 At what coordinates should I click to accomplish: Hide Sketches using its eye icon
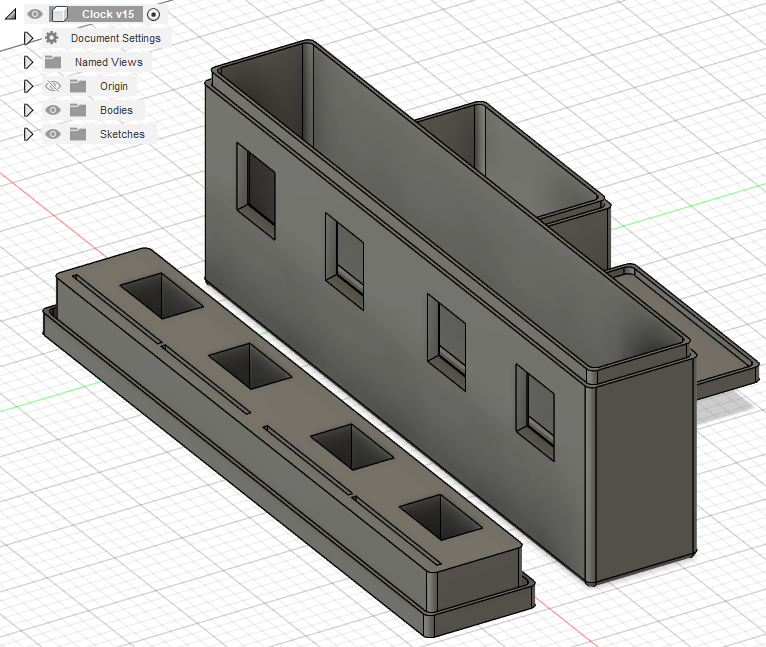[x=53, y=134]
